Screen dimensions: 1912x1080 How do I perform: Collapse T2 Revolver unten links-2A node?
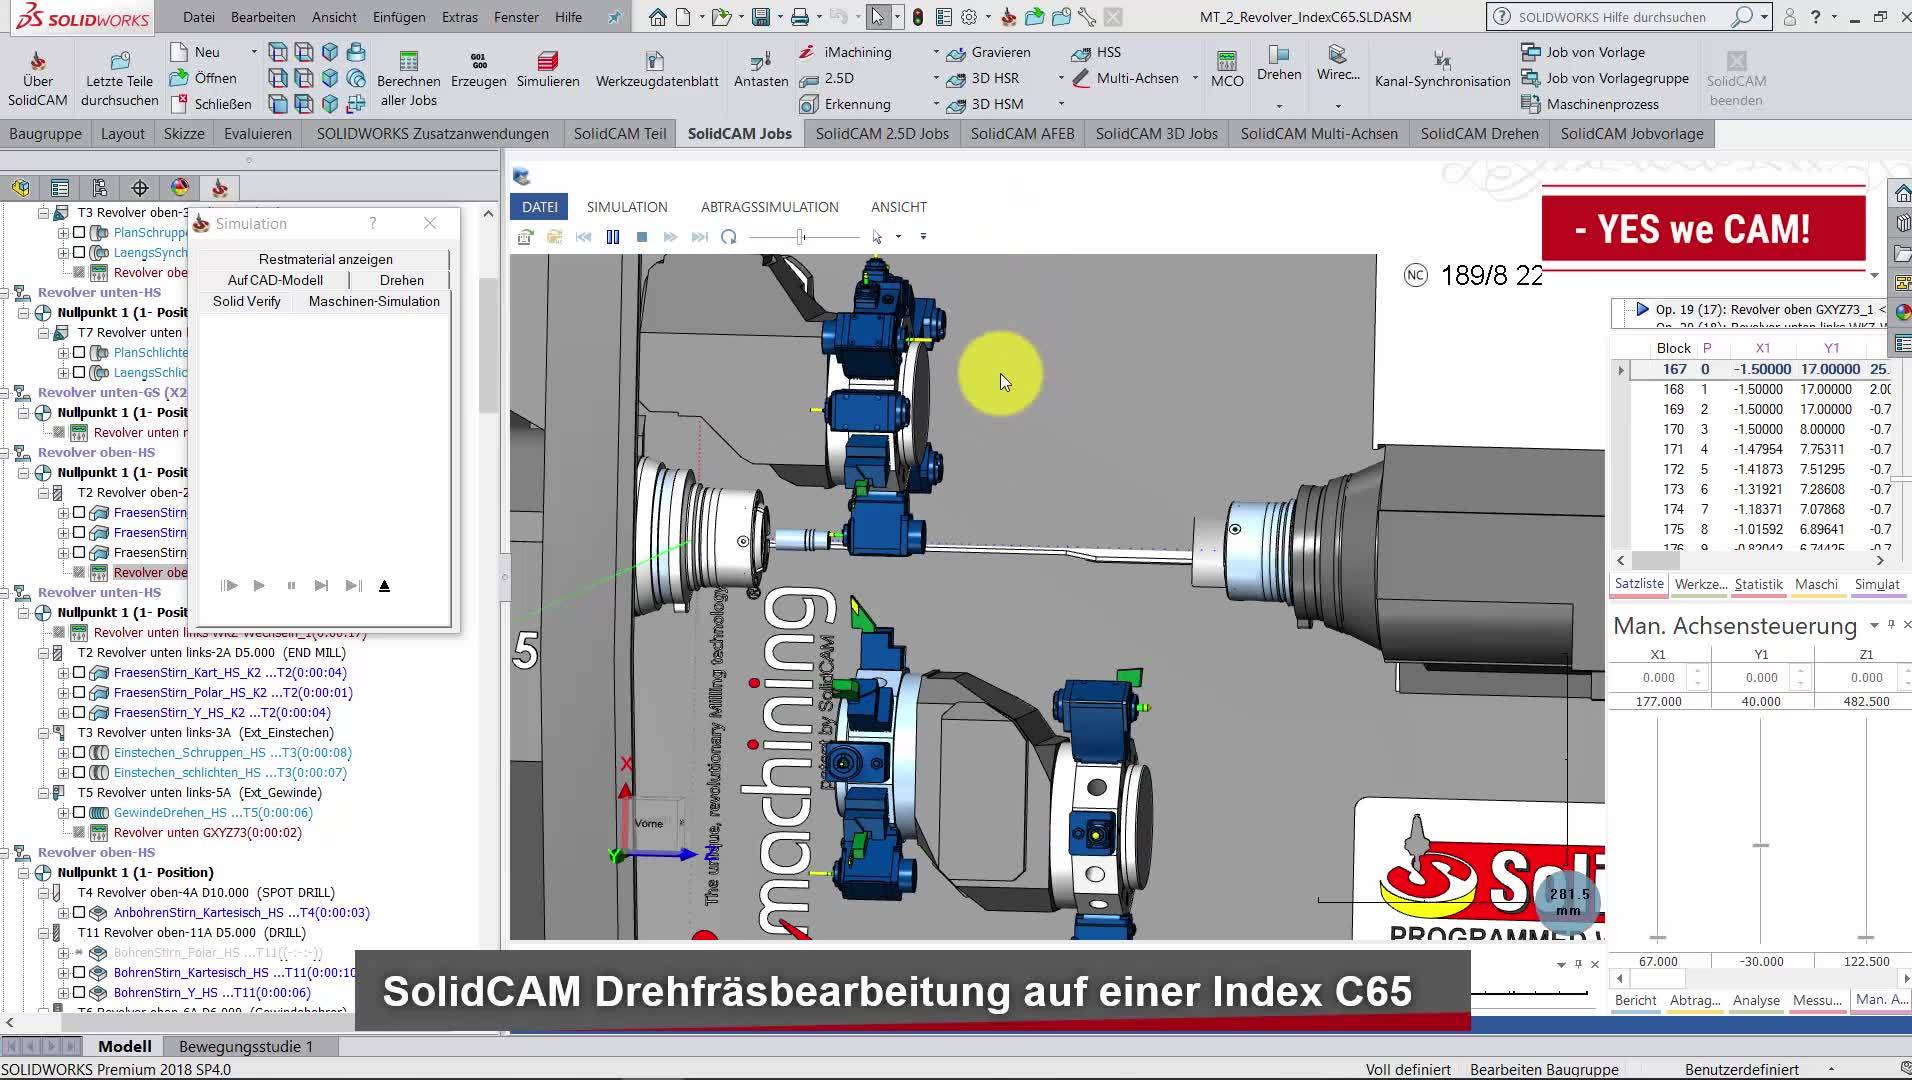pyautogui.click(x=43, y=653)
